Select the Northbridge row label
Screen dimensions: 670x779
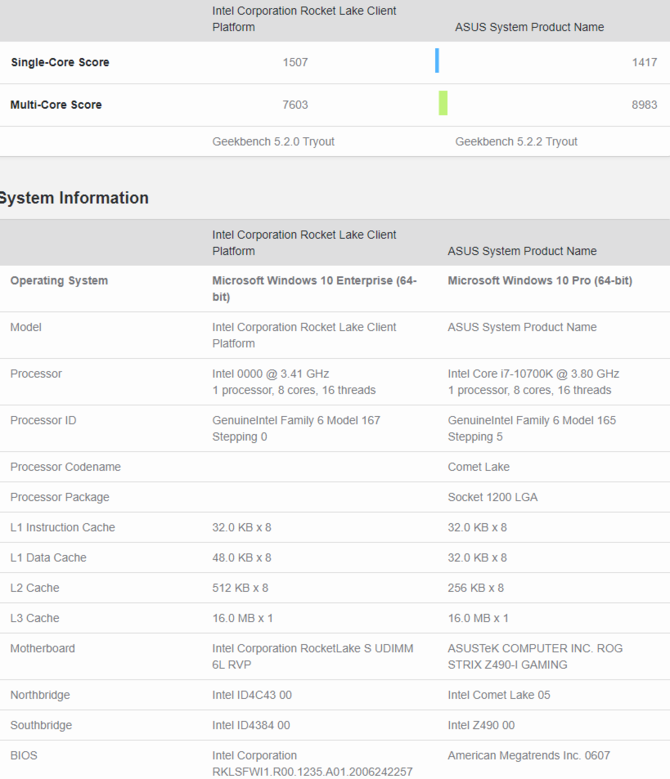(40, 696)
